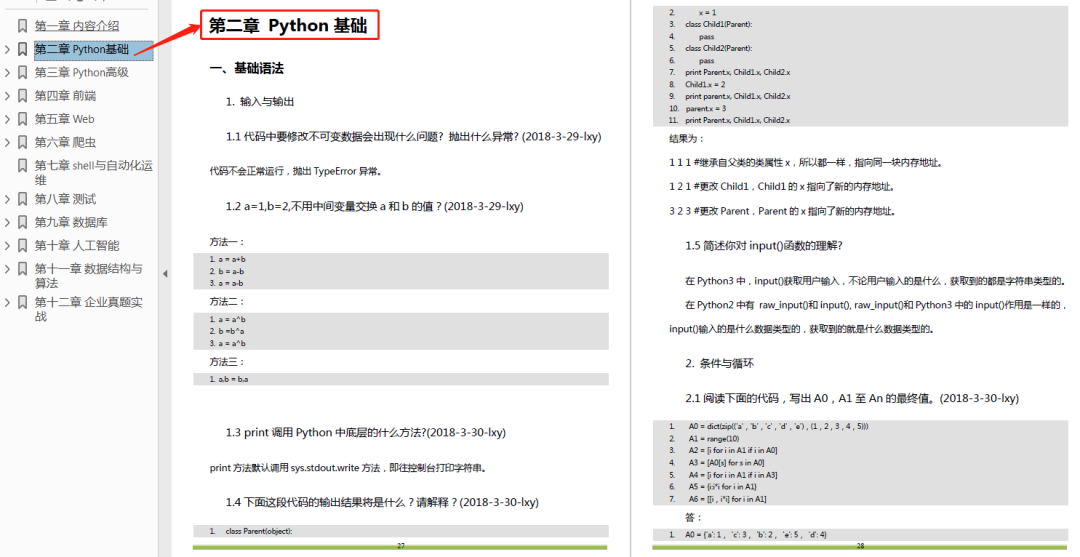Click bookmark icon beside 第六章 爬虫
Image resolution: width=1080 pixels, height=557 pixels.
[x=22, y=143]
